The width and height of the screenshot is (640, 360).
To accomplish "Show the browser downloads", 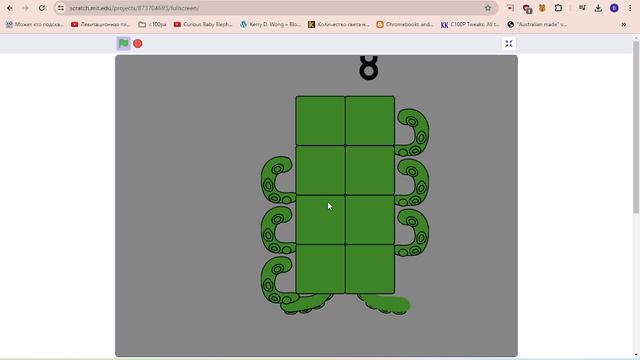I will click(x=598, y=8).
